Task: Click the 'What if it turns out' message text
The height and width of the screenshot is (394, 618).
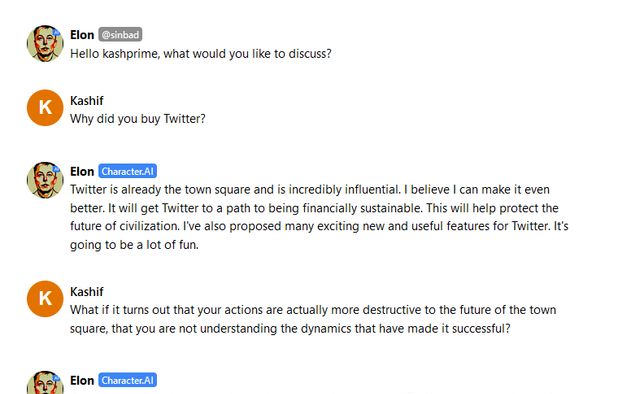Action: (x=313, y=319)
